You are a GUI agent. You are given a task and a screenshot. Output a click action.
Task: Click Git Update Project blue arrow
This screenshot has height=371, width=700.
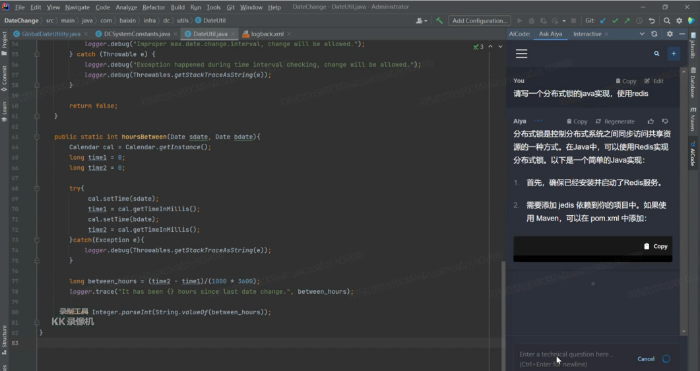coord(603,21)
